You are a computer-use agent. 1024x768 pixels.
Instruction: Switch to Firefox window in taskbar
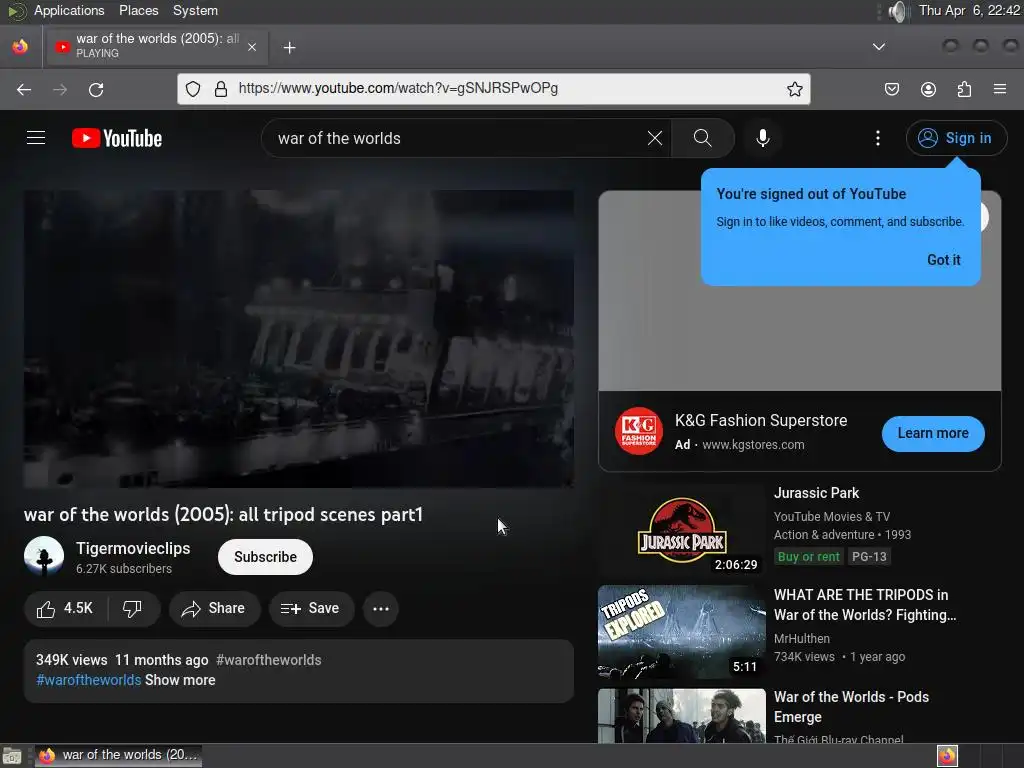point(118,756)
